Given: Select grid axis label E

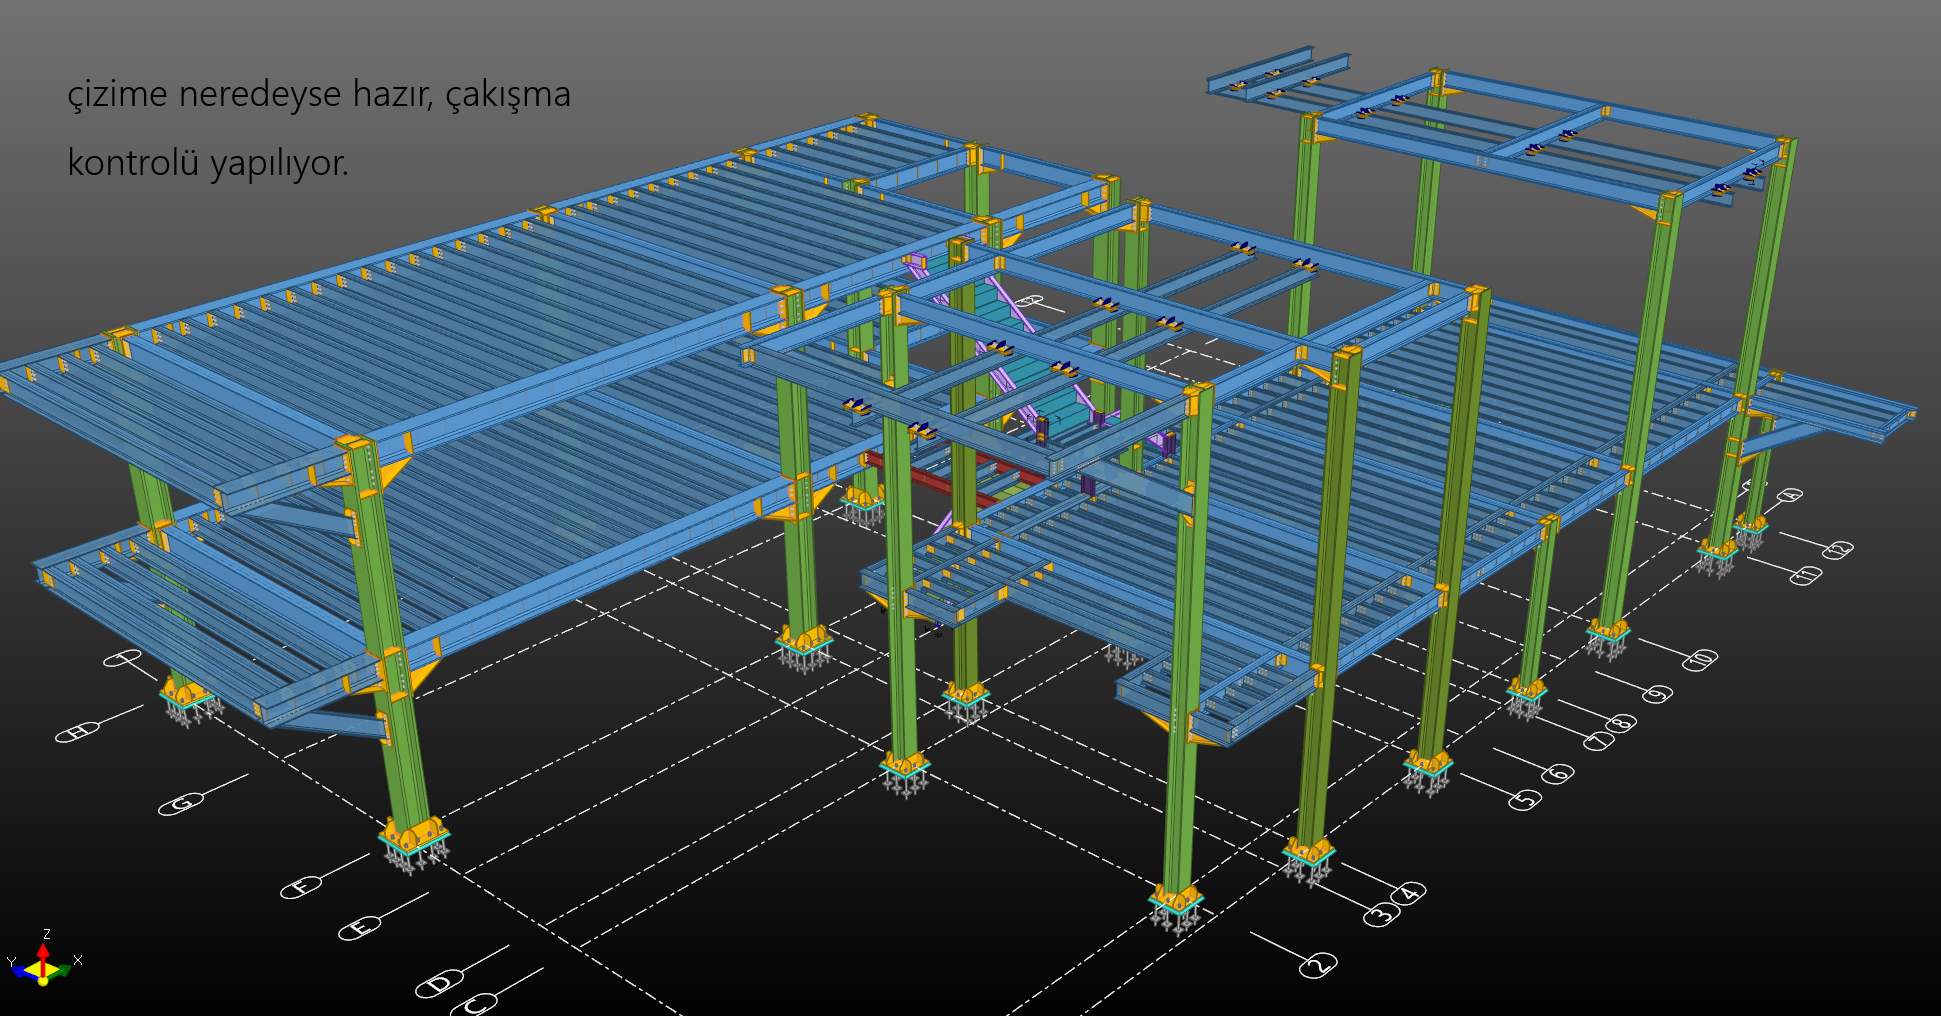Looking at the screenshot, I should 360,928.
